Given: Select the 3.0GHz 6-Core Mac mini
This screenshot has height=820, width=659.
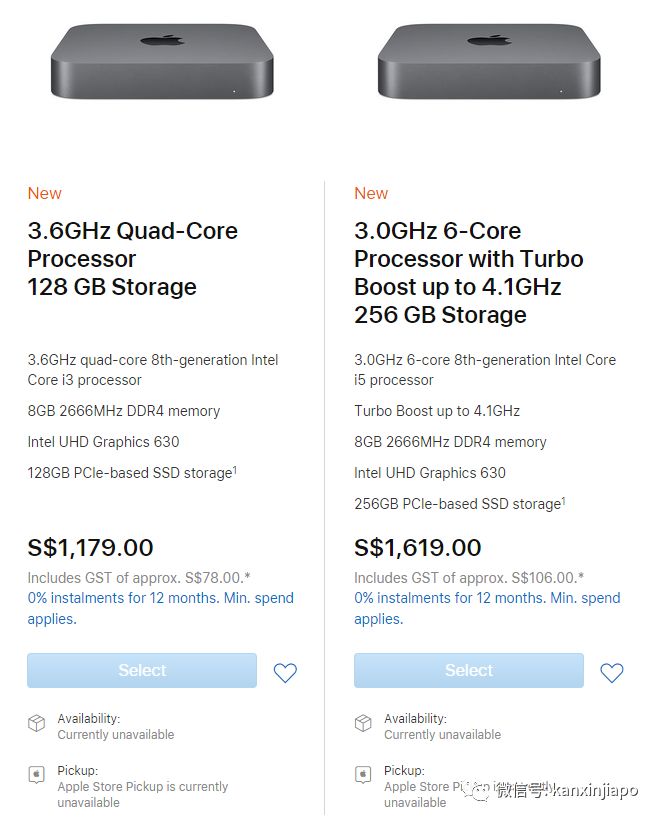Looking at the screenshot, I should coord(469,671).
